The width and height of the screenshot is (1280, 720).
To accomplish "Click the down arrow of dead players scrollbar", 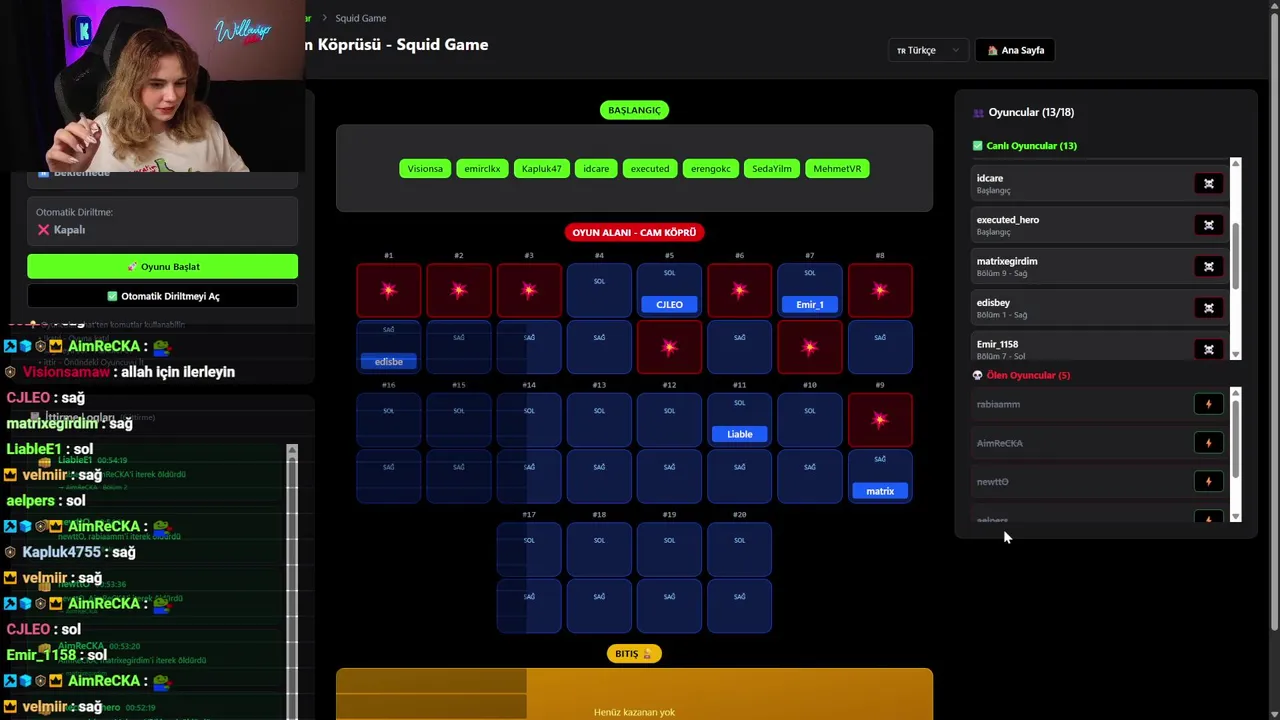I will pos(1236,516).
